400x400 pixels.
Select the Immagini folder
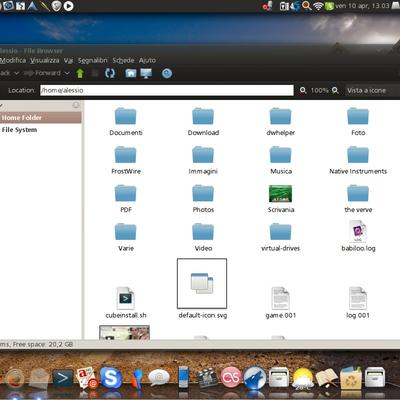pos(203,160)
